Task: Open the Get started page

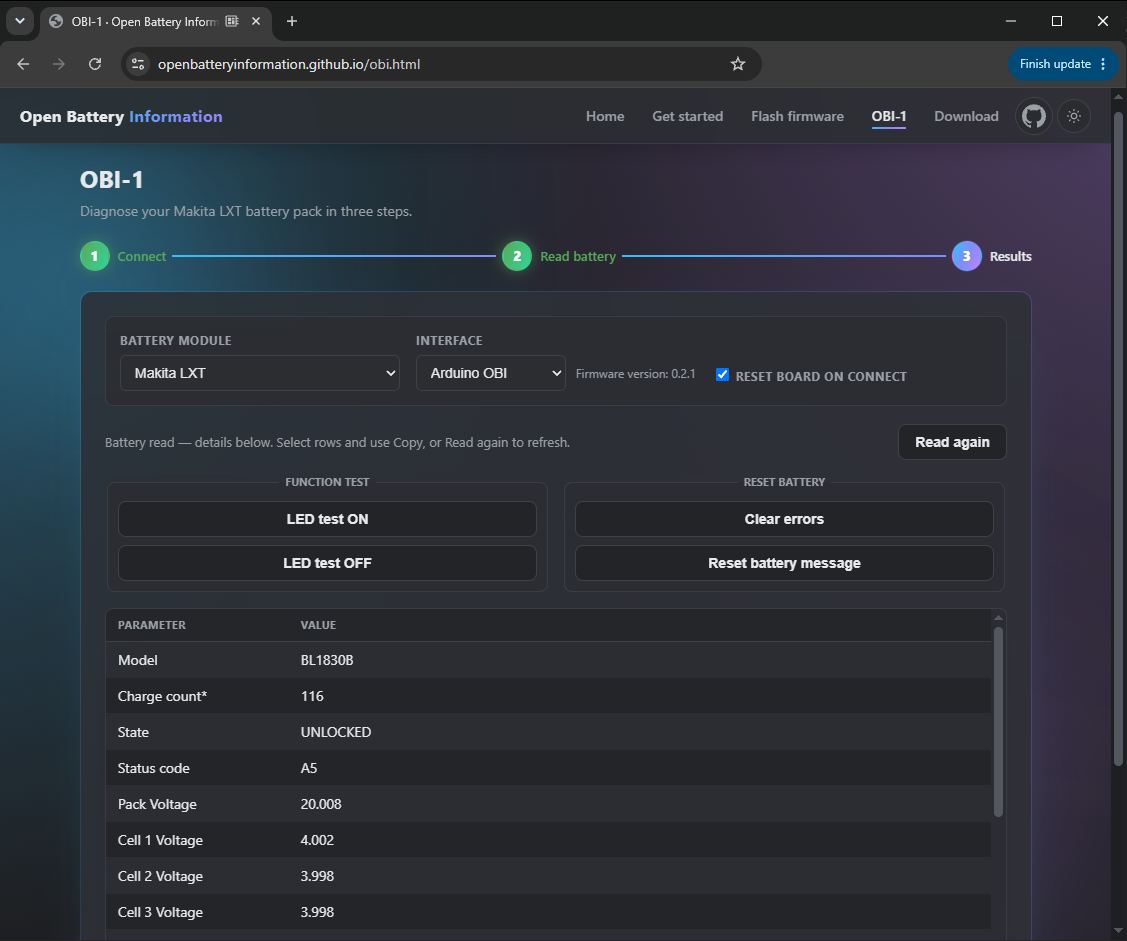Action: tap(688, 116)
